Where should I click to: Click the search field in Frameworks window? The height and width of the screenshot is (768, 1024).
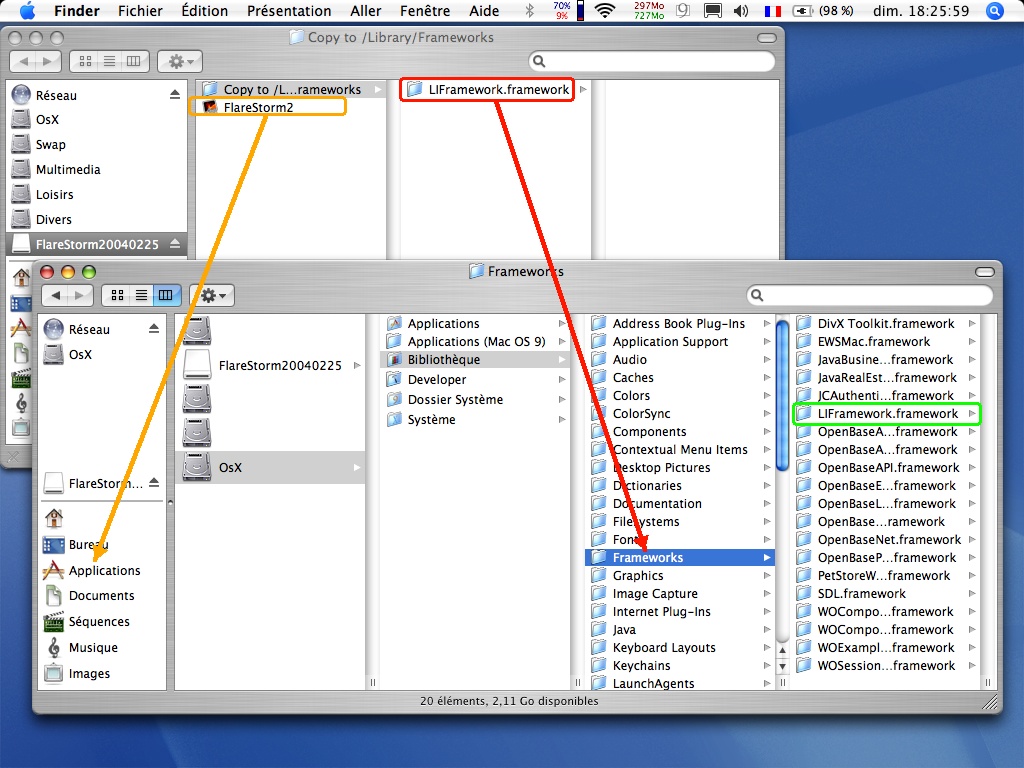[870, 295]
